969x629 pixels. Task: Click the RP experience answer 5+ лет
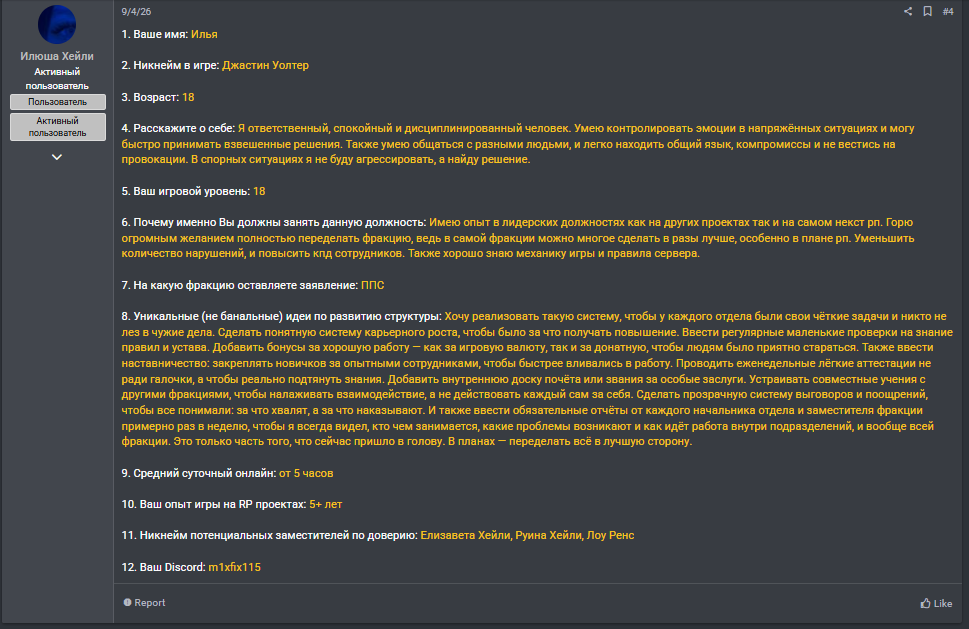[x=325, y=504]
